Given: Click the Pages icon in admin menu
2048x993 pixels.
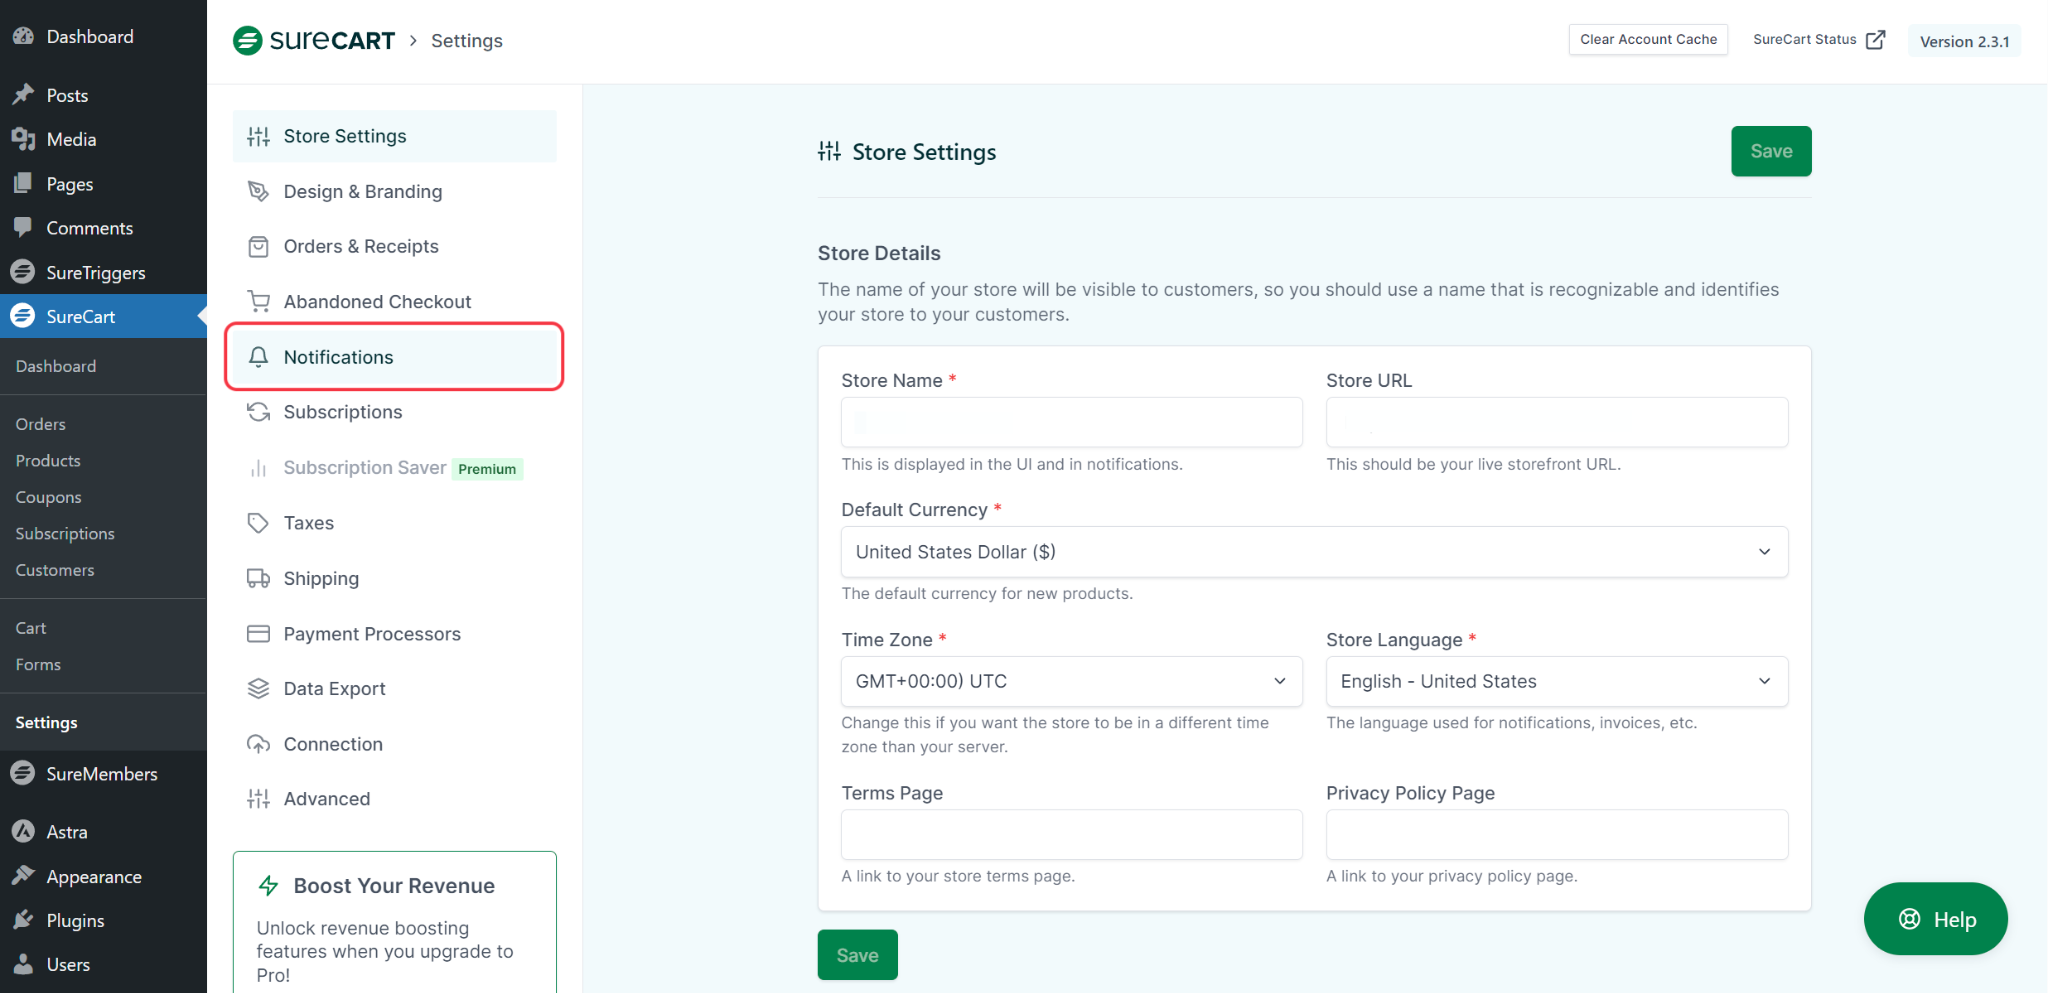Looking at the screenshot, I should [x=23, y=184].
